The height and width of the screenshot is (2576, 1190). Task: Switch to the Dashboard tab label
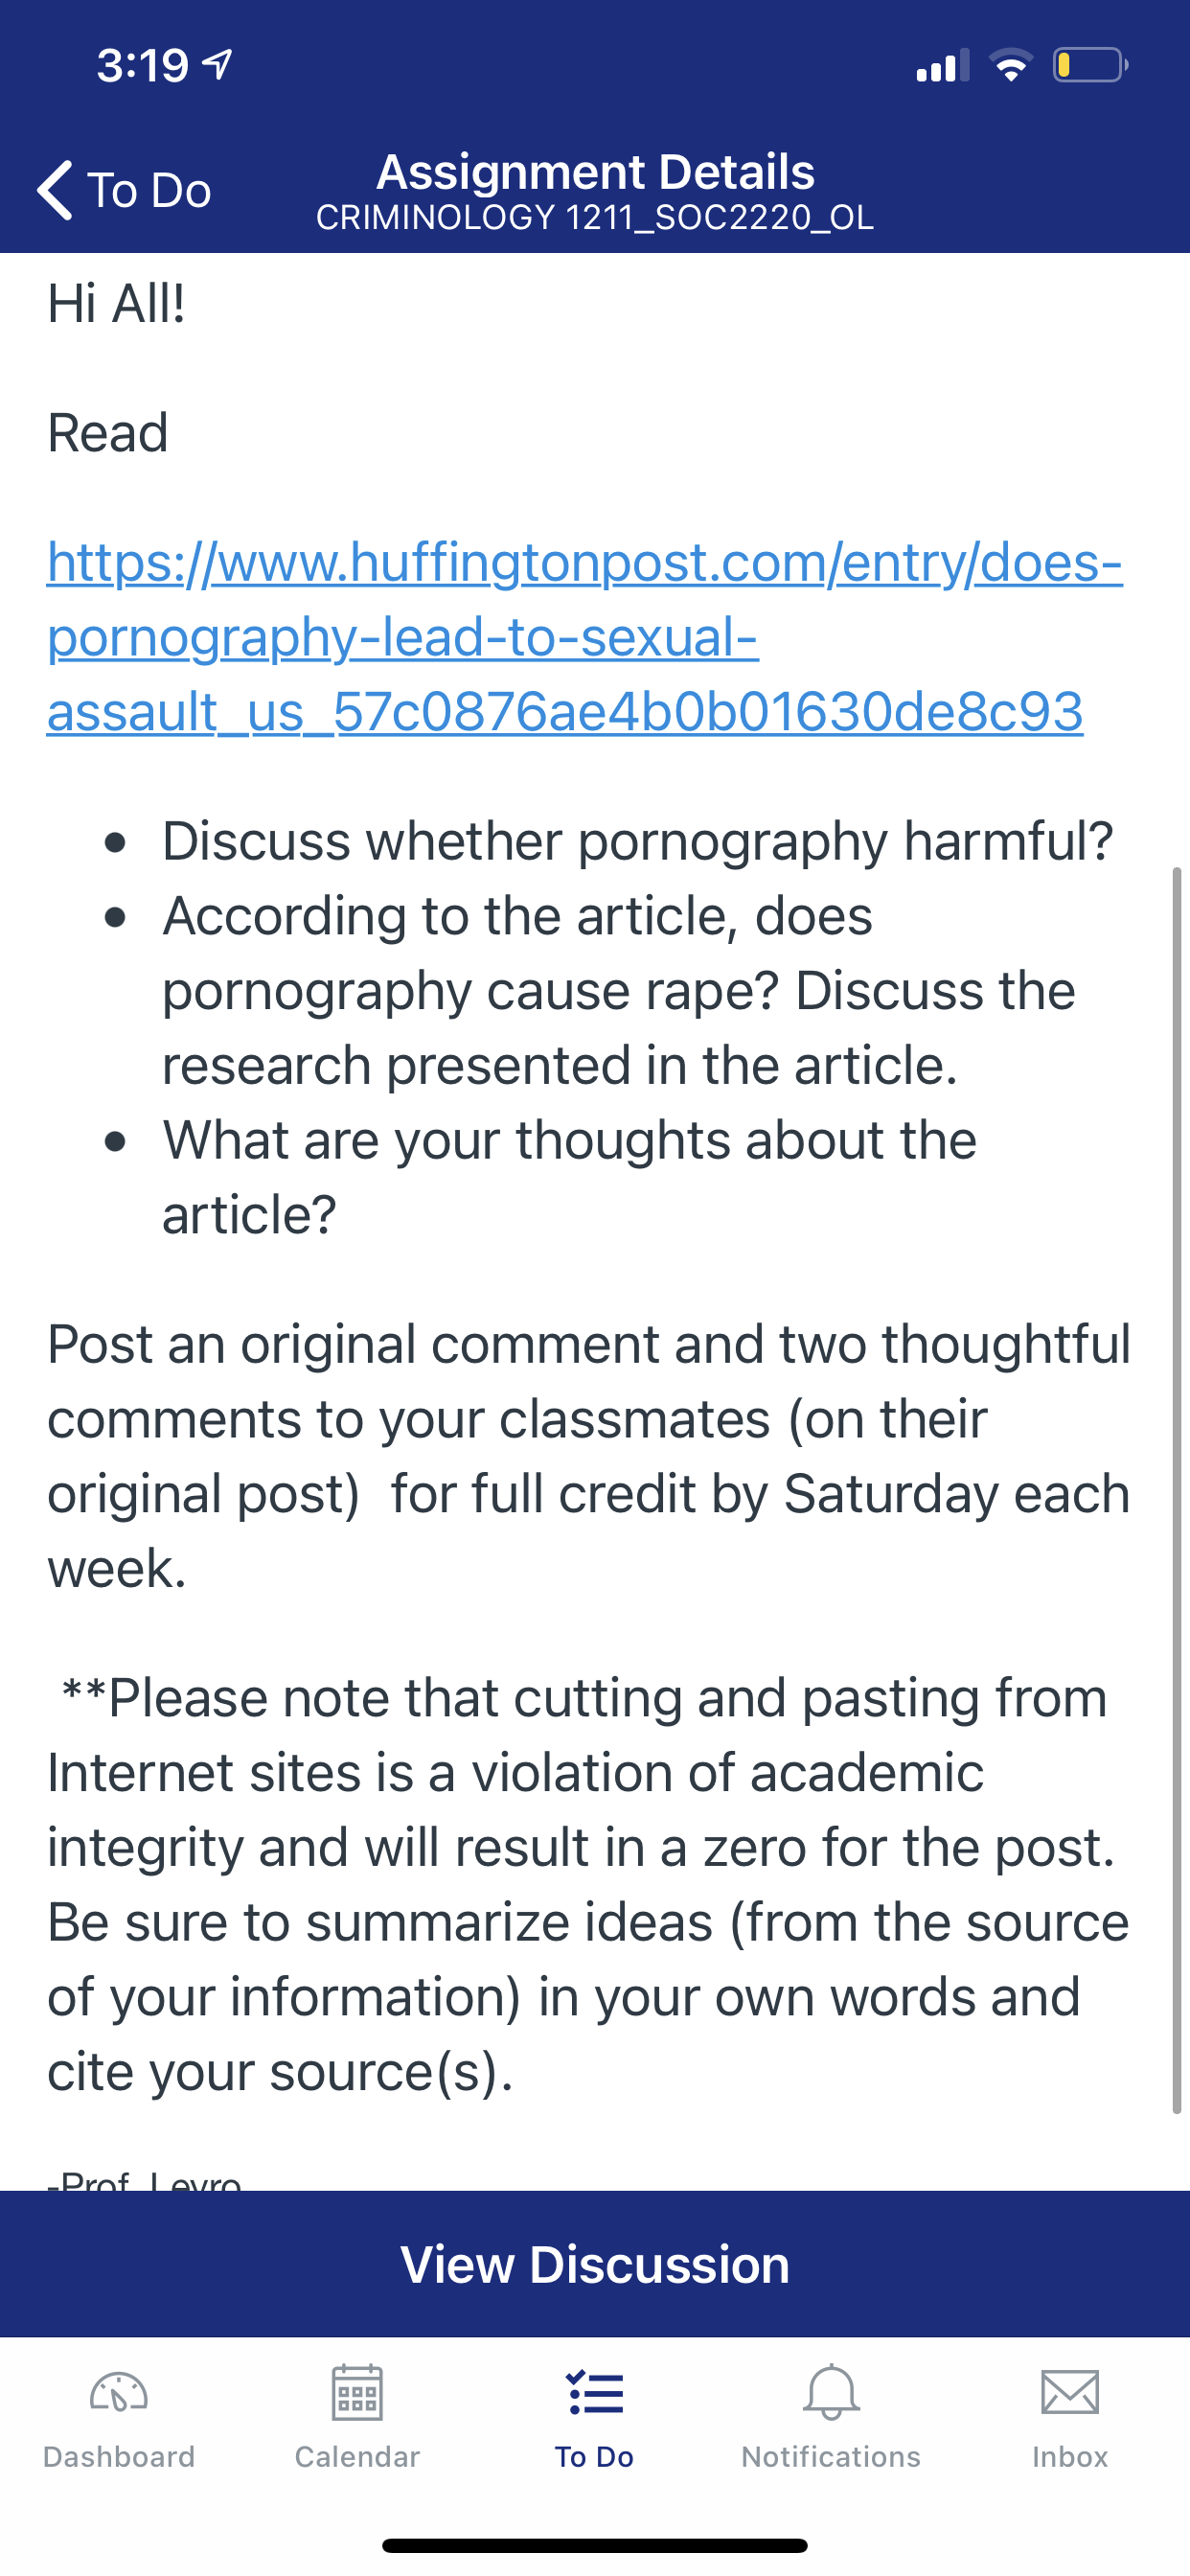pyautogui.click(x=119, y=2456)
